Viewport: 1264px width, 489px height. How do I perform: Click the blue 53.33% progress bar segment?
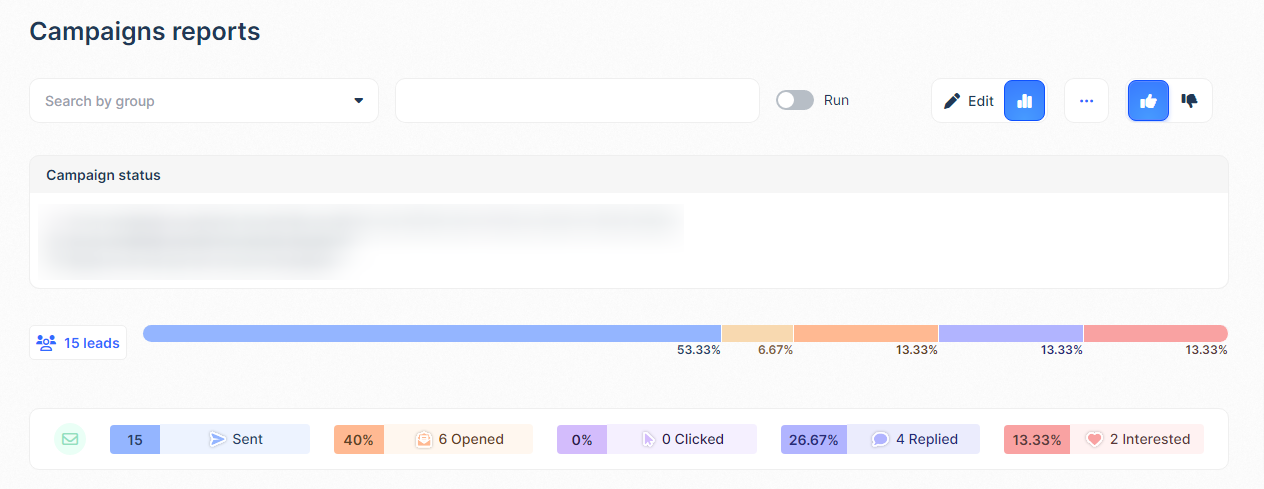pyautogui.click(x=432, y=333)
